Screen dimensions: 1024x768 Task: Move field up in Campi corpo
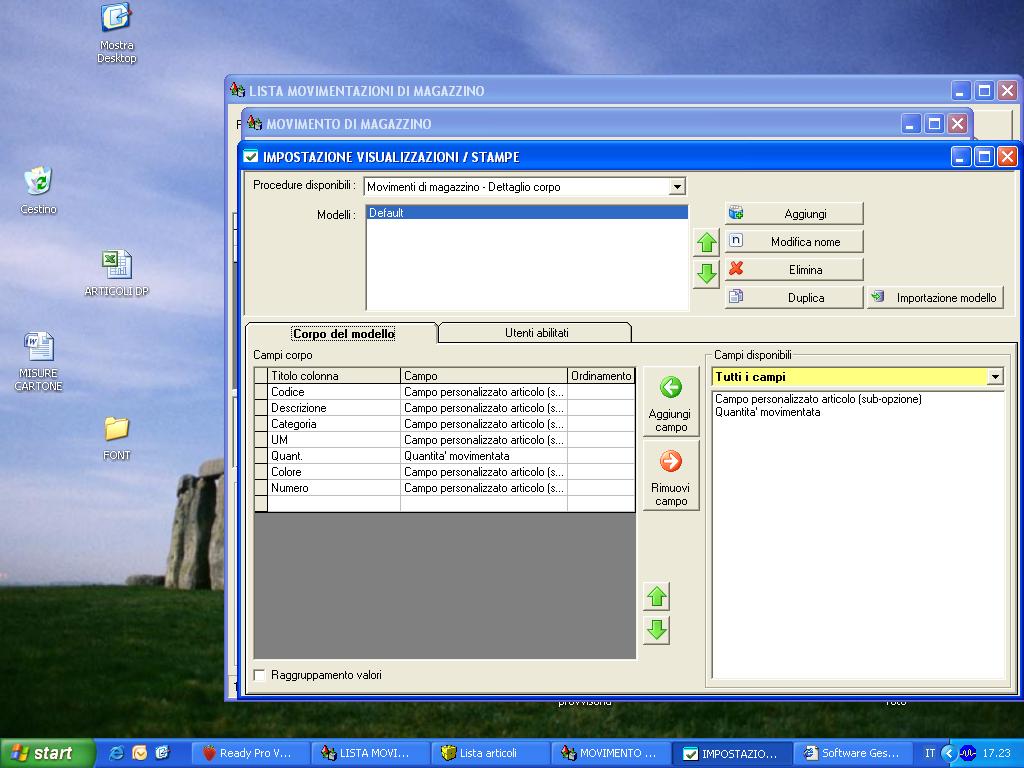(656, 597)
